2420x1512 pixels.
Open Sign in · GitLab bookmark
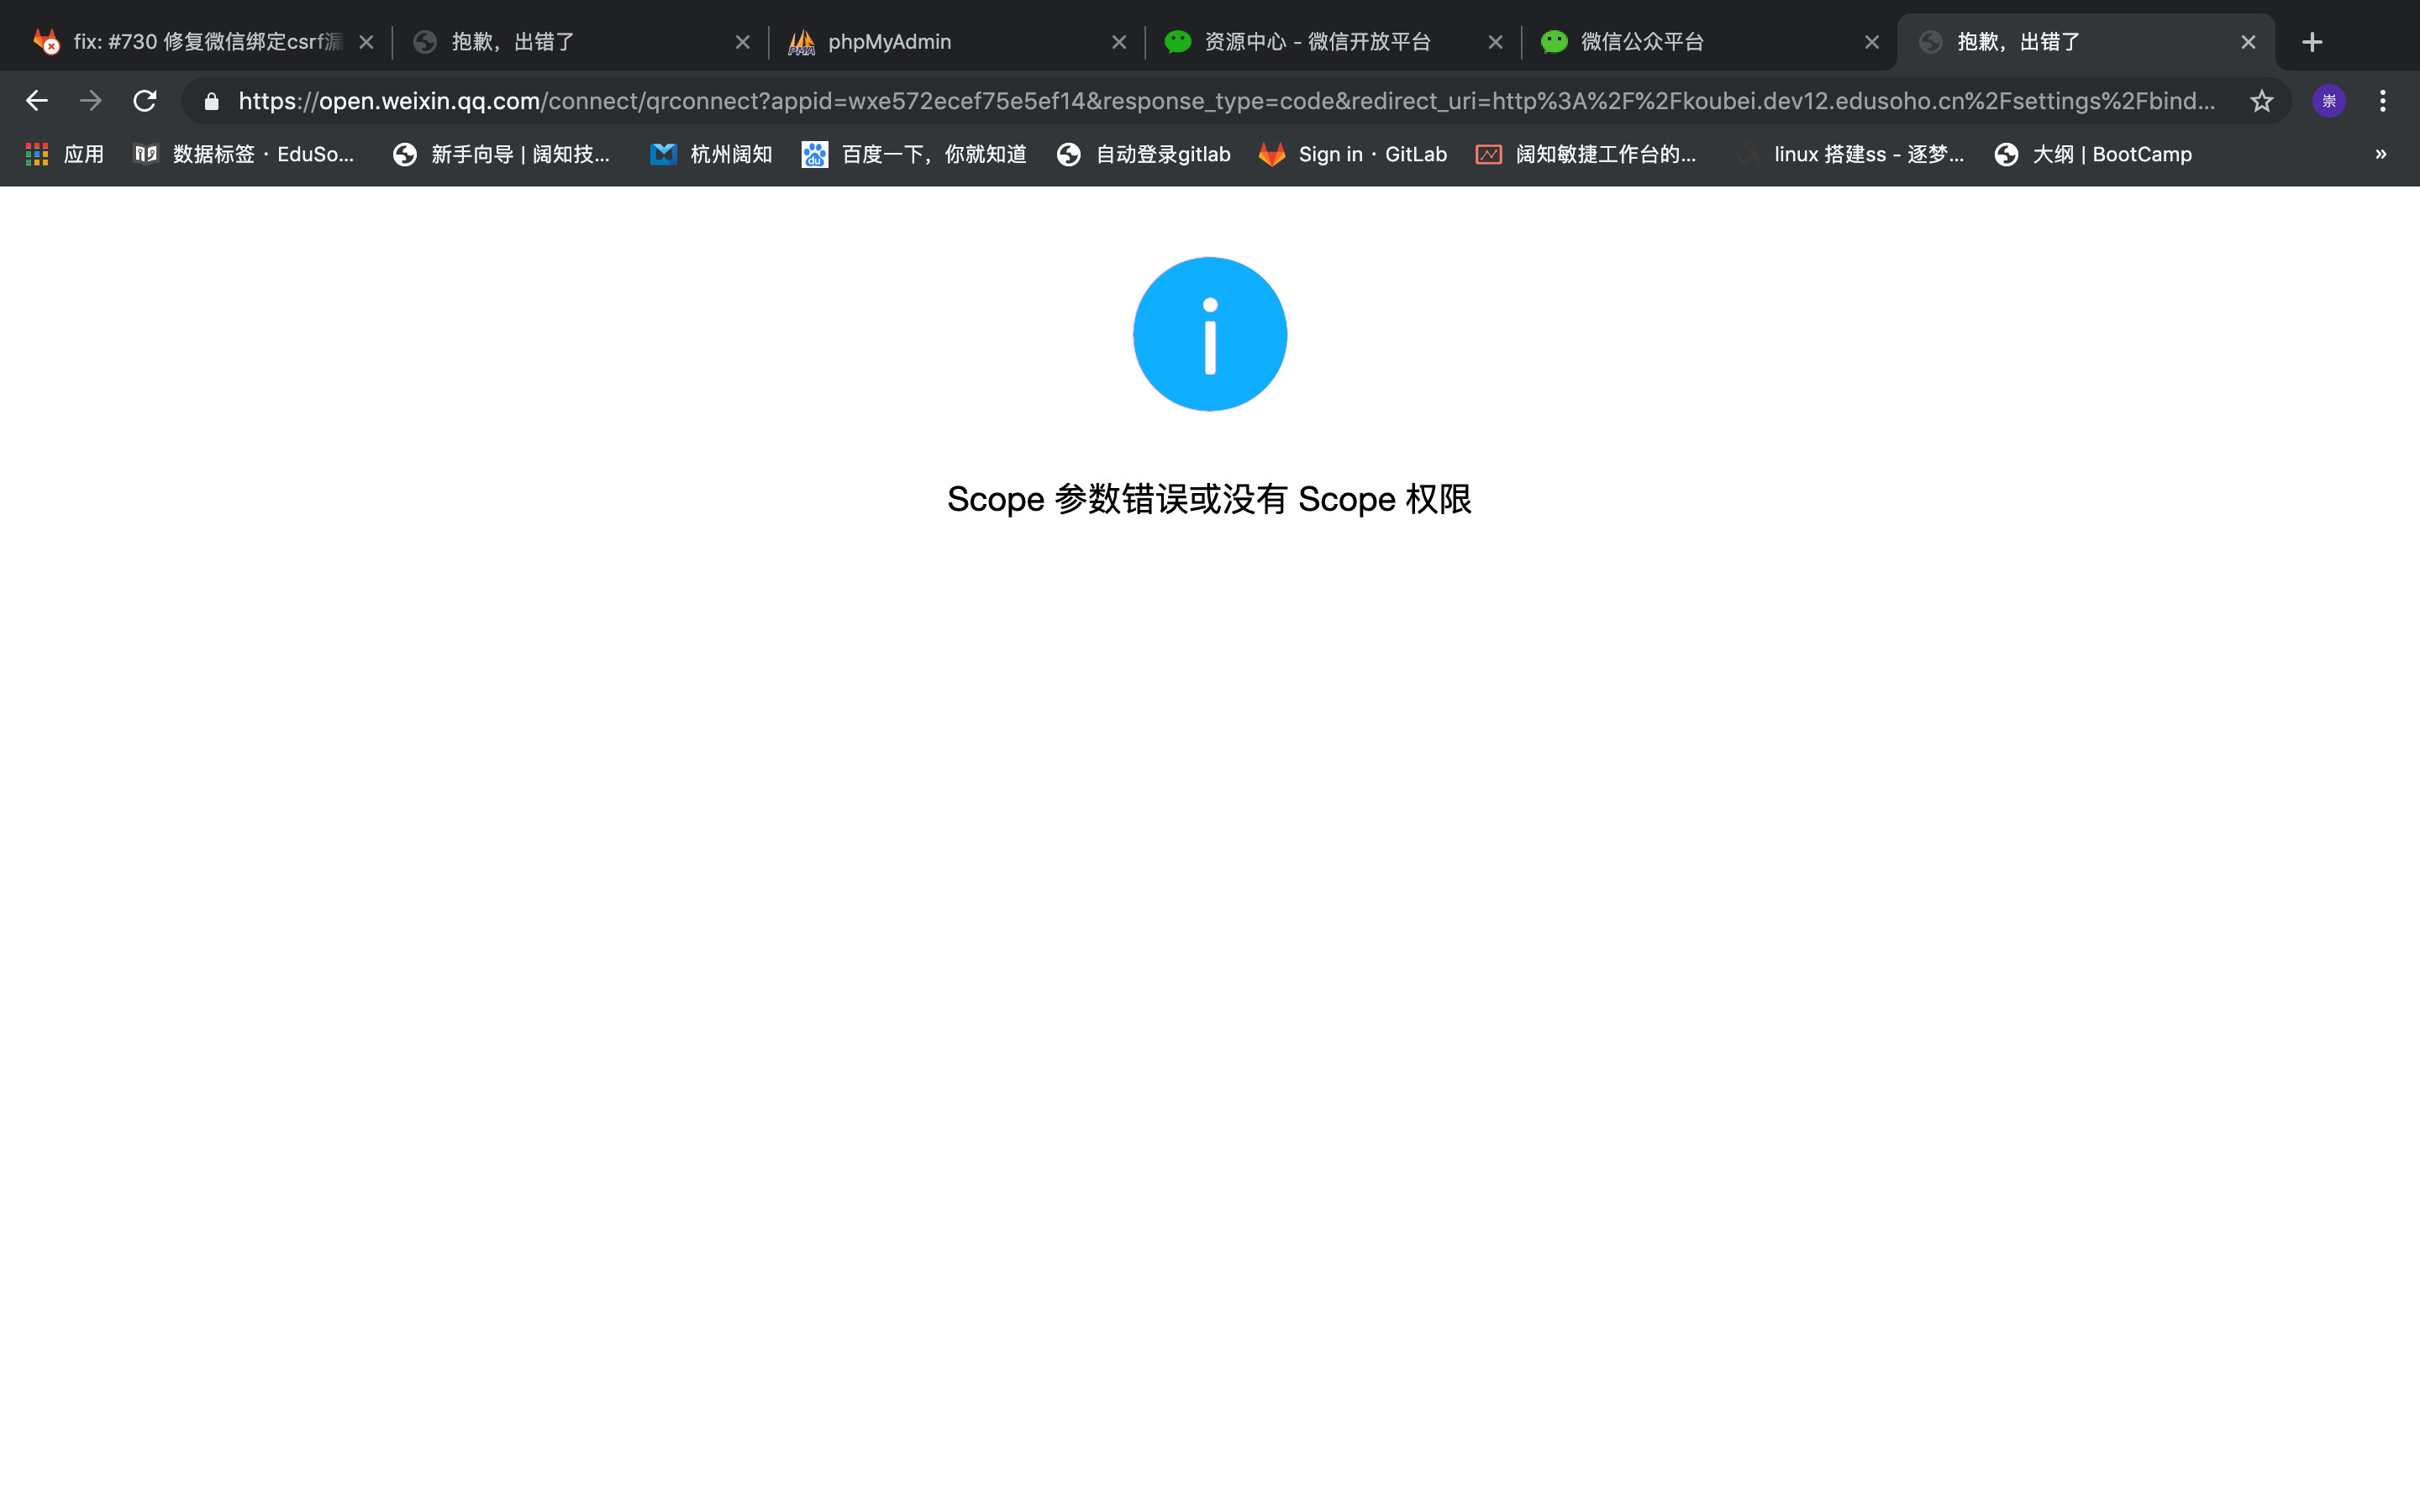coord(1353,154)
